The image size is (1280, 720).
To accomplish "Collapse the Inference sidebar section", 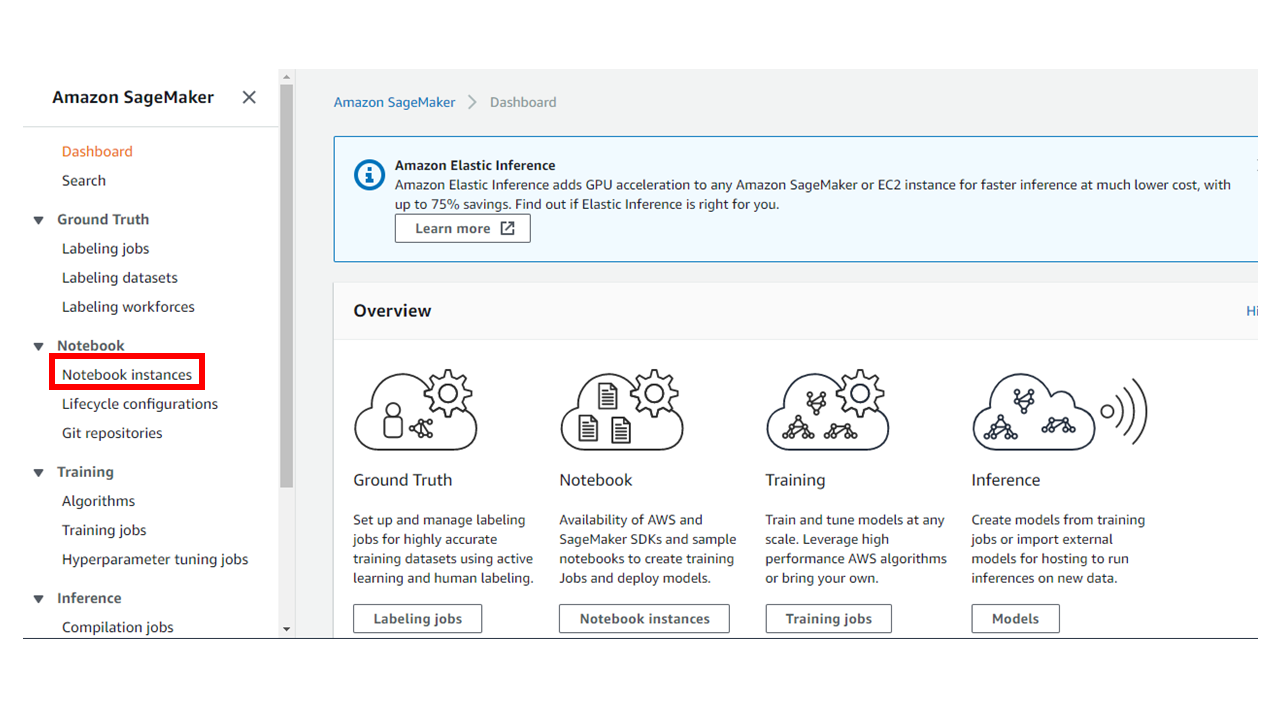I will click(39, 598).
